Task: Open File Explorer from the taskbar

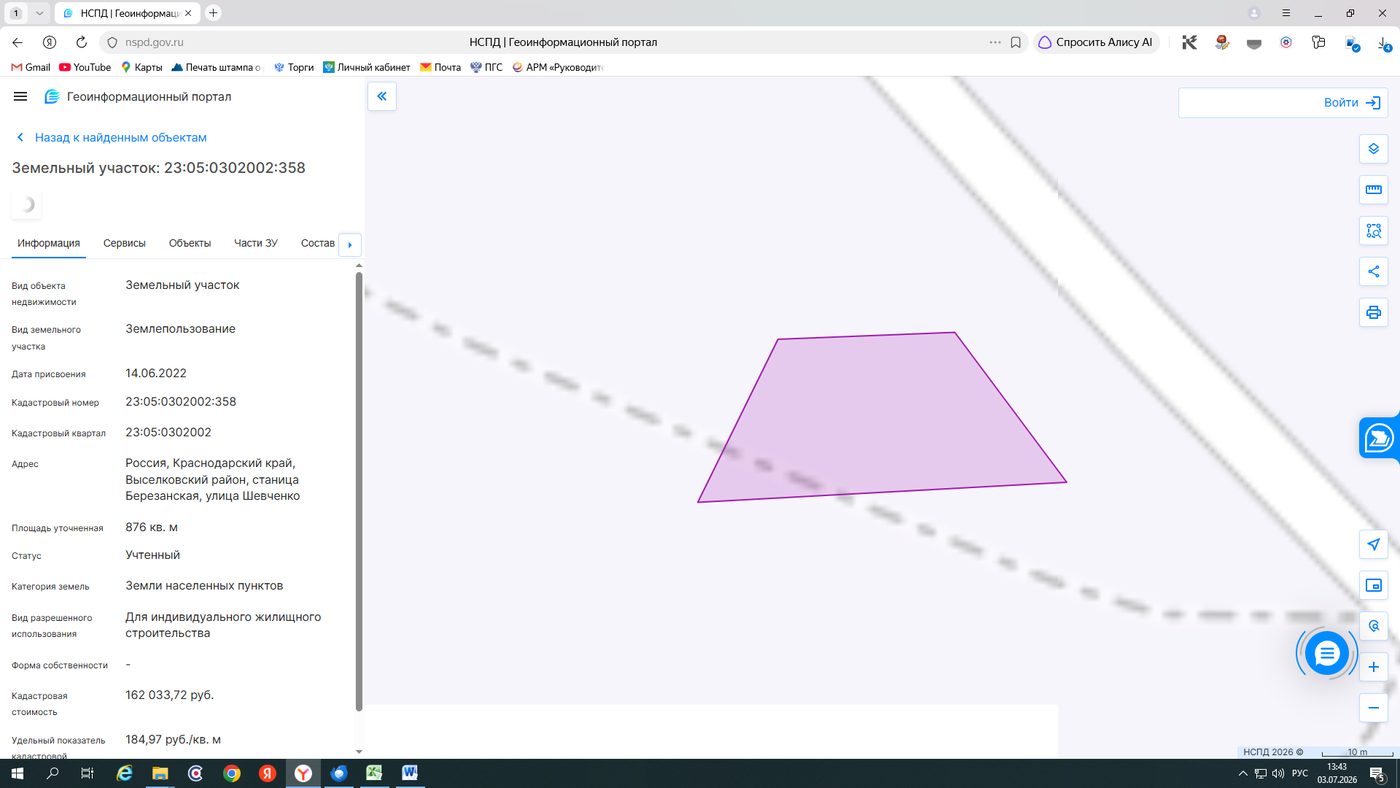Action: click(x=160, y=773)
